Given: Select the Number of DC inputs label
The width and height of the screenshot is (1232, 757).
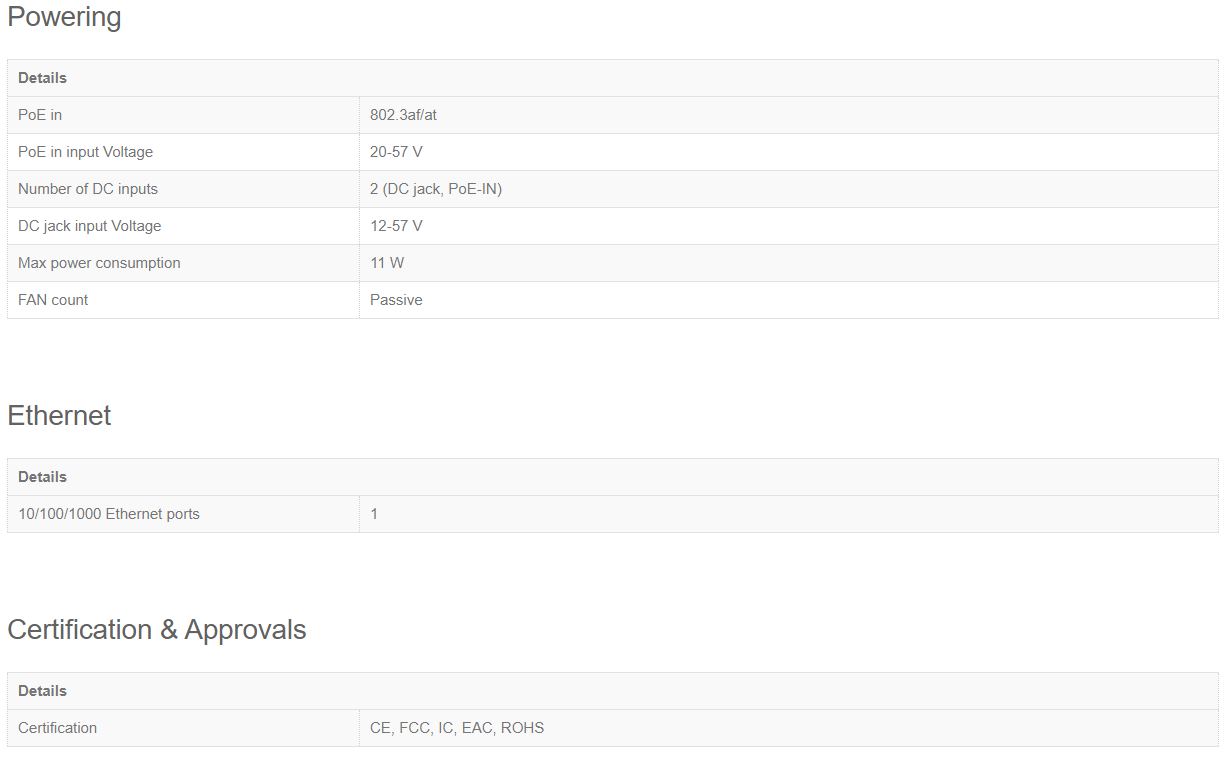Looking at the screenshot, I should (88, 189).
